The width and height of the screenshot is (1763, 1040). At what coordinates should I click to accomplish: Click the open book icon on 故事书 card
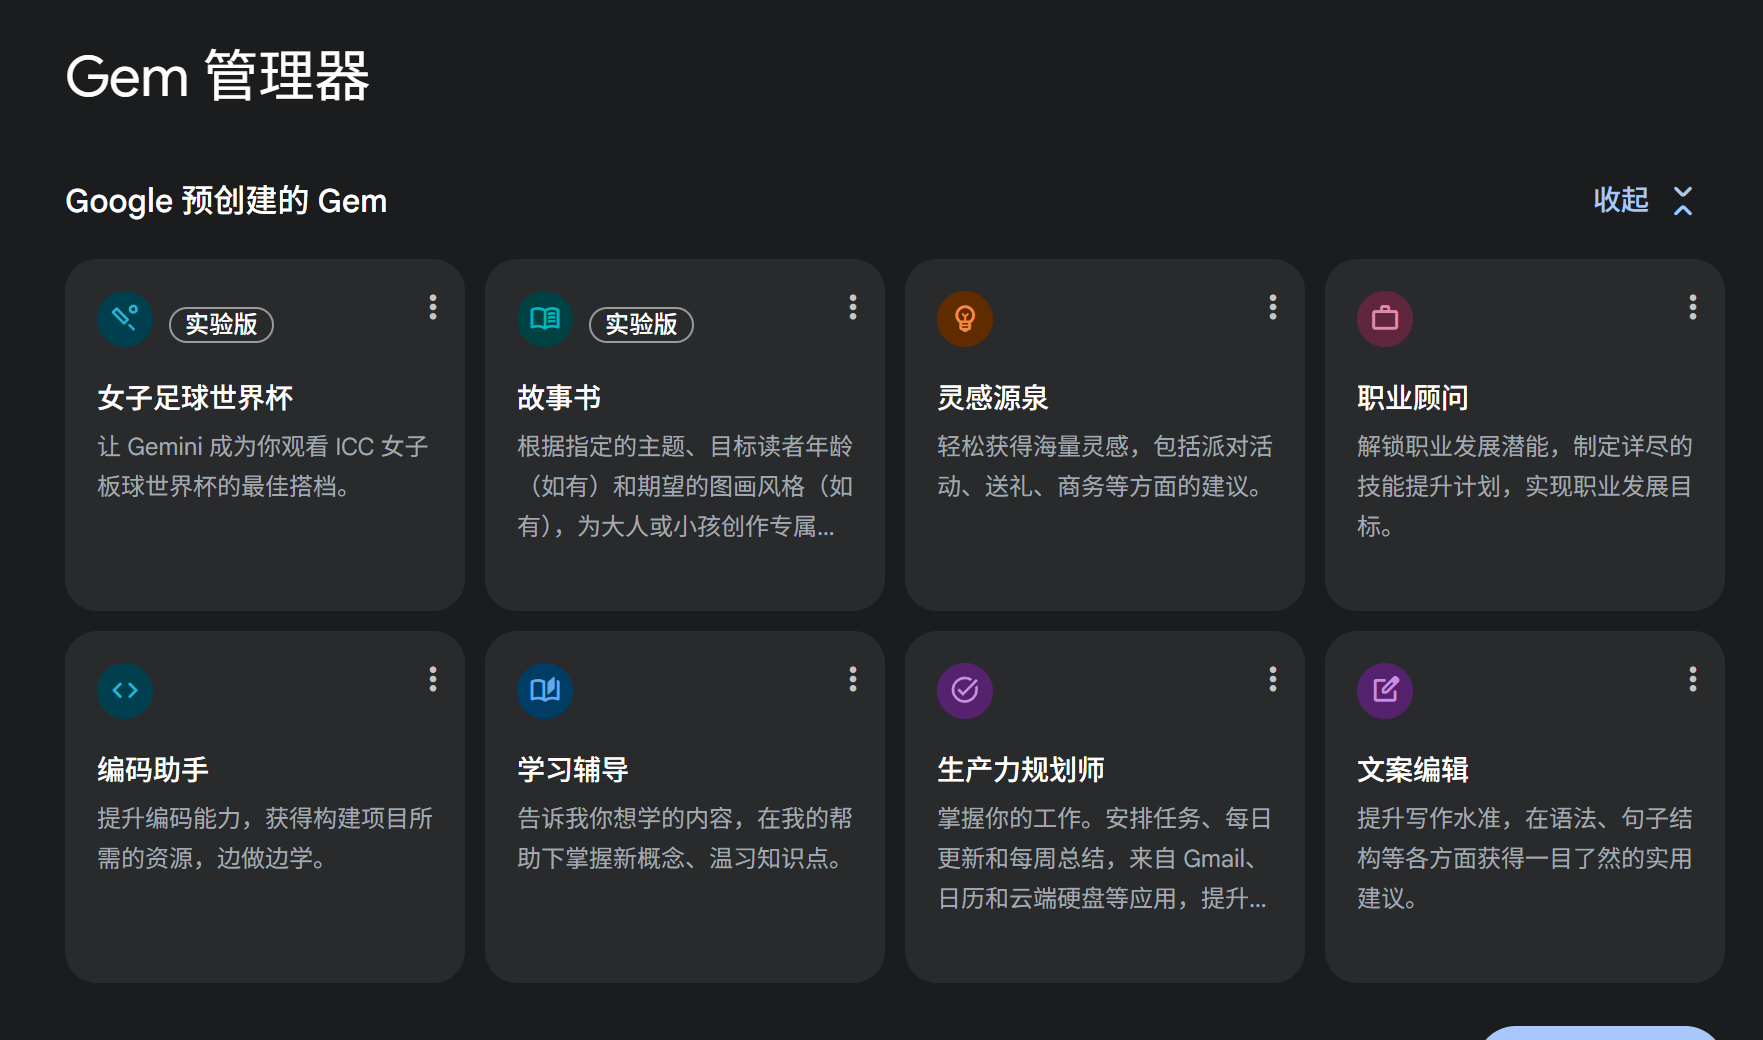pyautogui.click(x=545, y=319)
